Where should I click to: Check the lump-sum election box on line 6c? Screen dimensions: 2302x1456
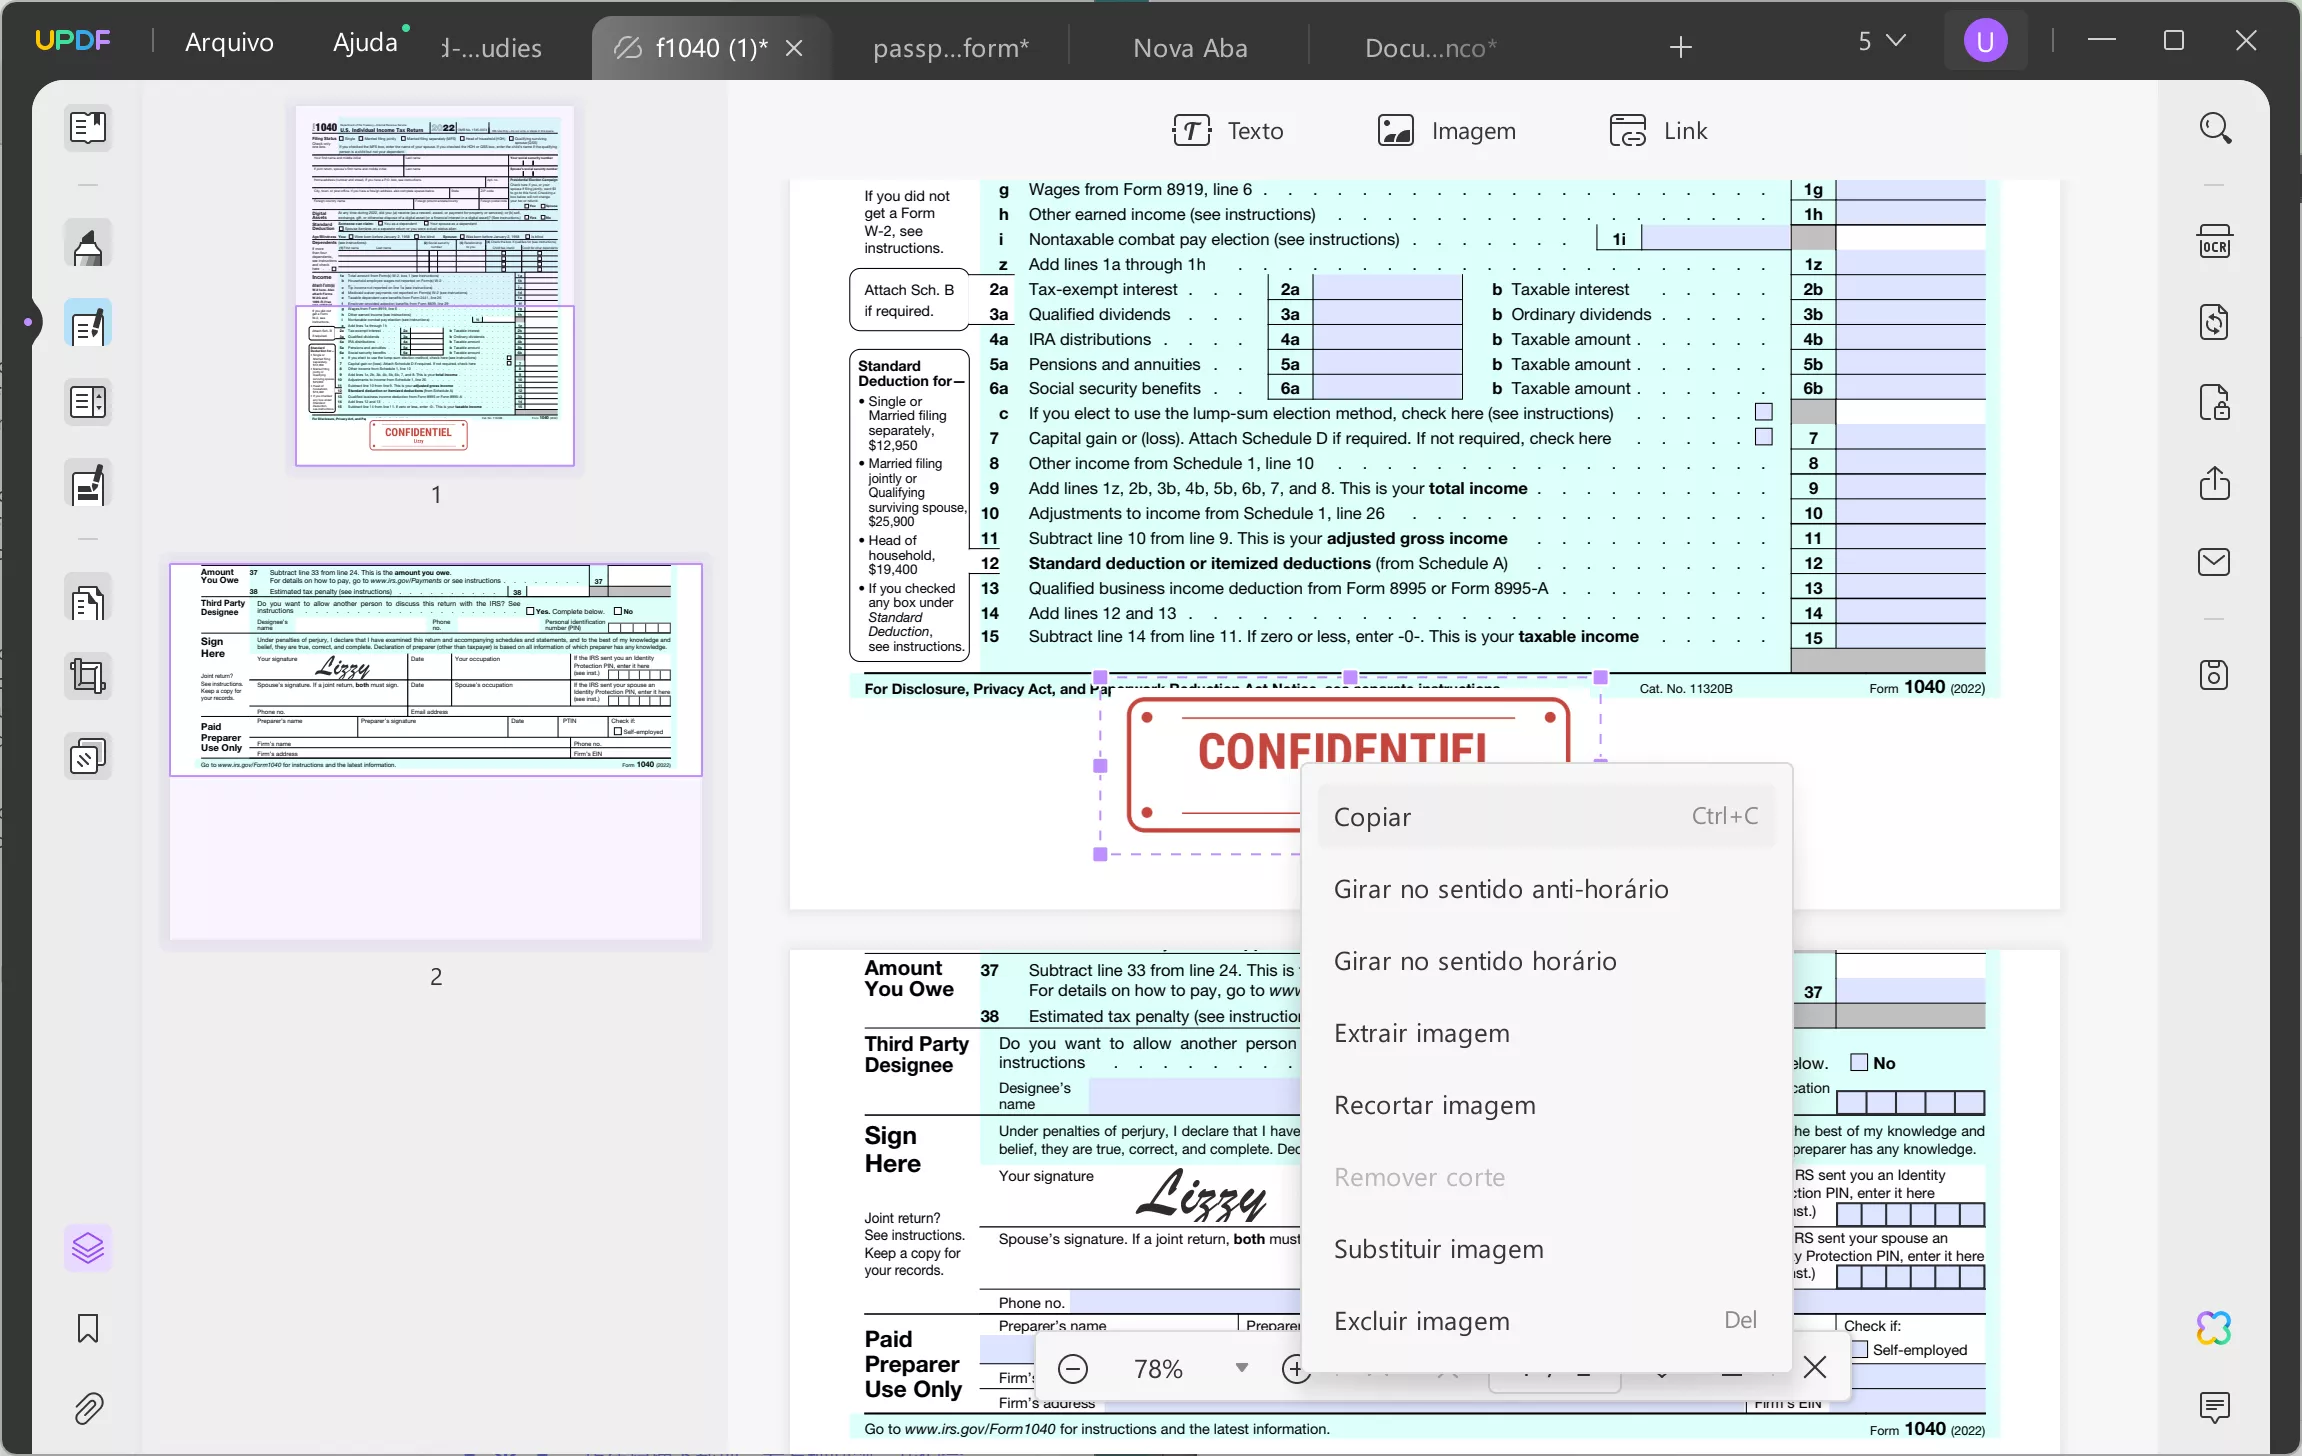[1763, 411]
